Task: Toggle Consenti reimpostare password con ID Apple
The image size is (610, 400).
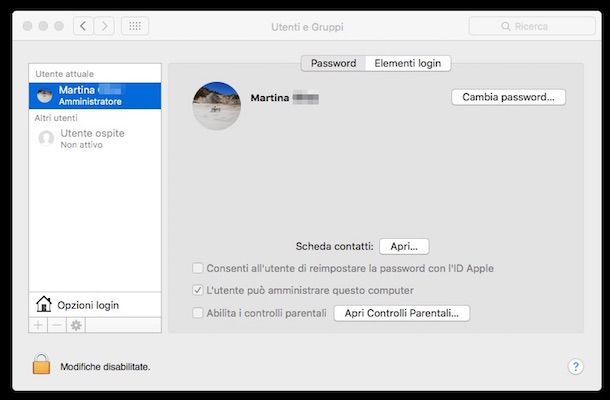Action: (198, 268)
